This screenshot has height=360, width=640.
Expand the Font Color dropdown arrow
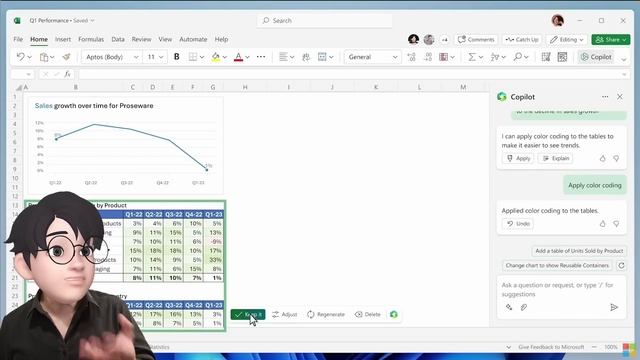pyautogui.click(x=247, y=57)
